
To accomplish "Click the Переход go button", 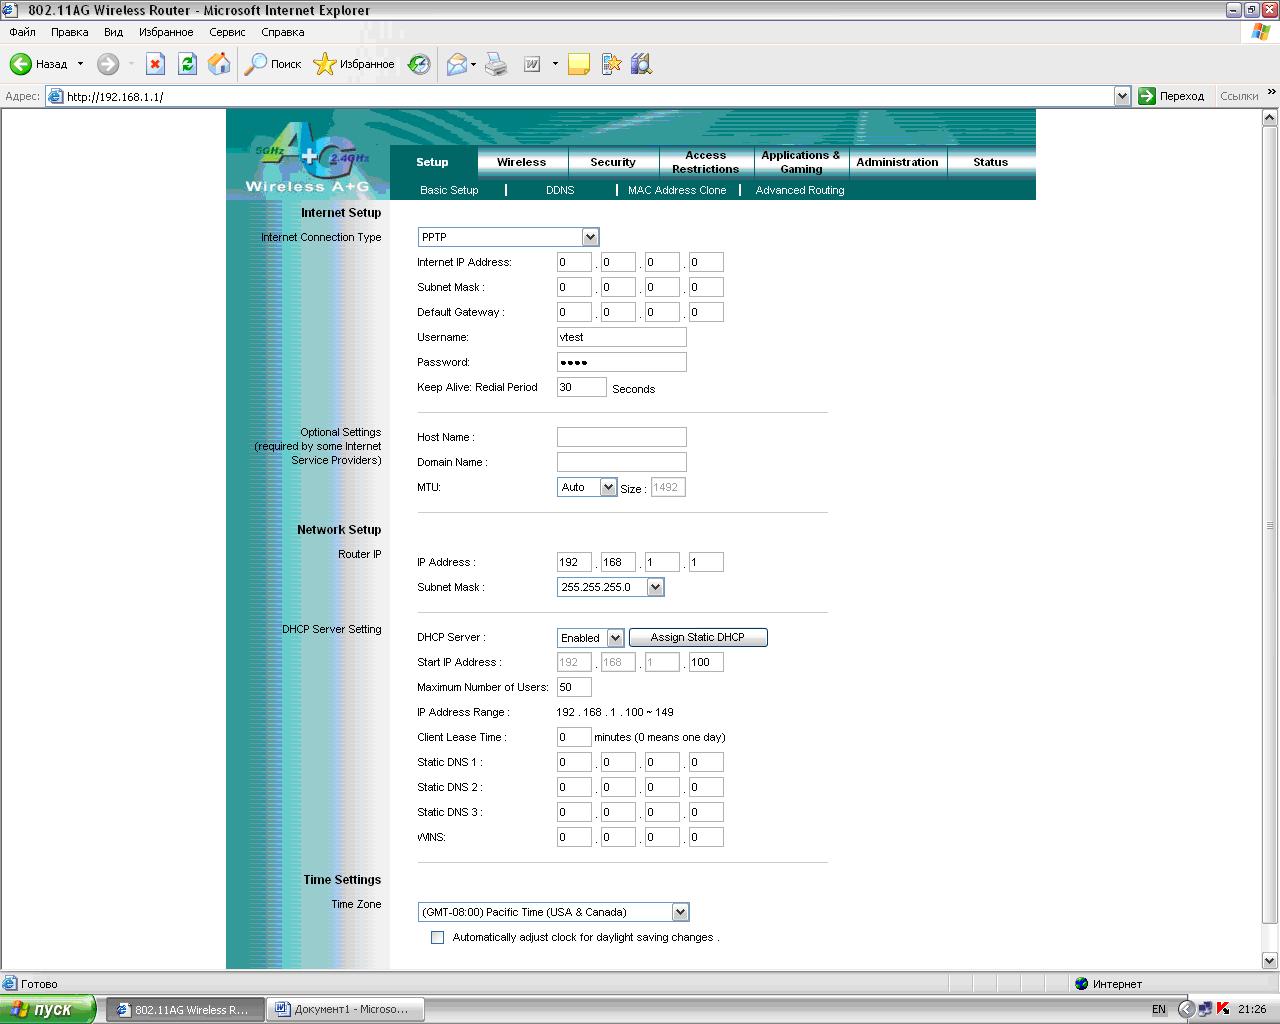I will click(x=1172, y=96).
